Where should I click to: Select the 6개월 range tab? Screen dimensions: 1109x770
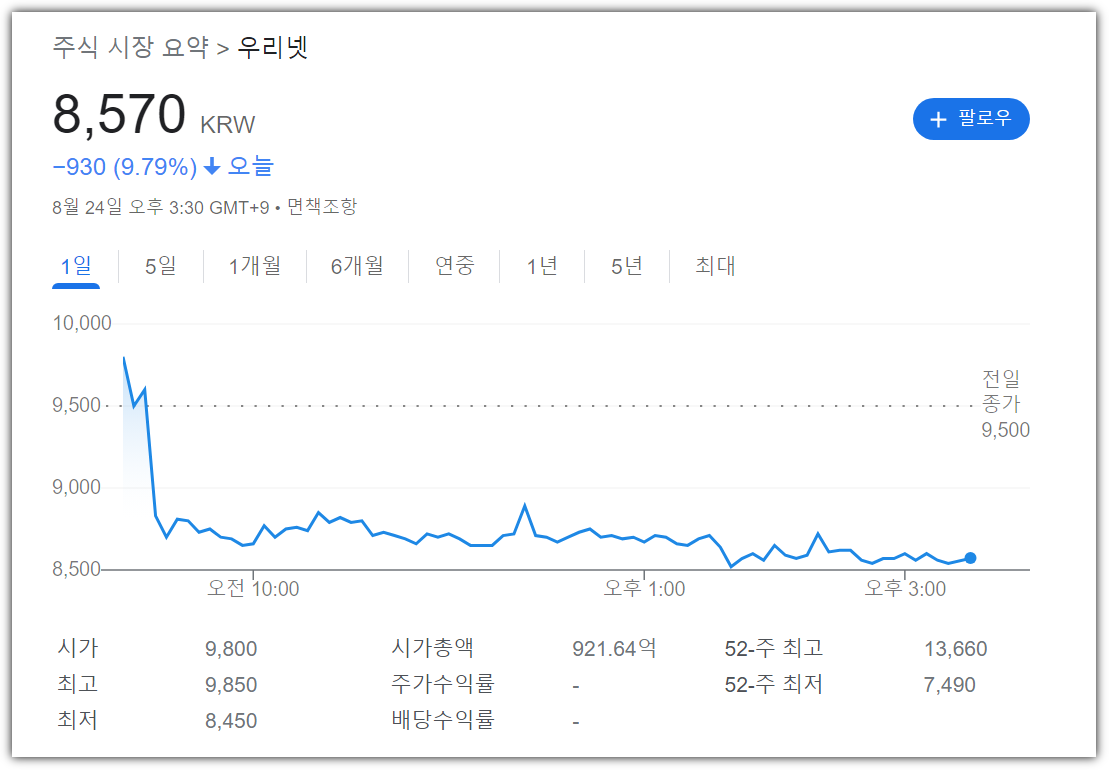tap(357, 267)
